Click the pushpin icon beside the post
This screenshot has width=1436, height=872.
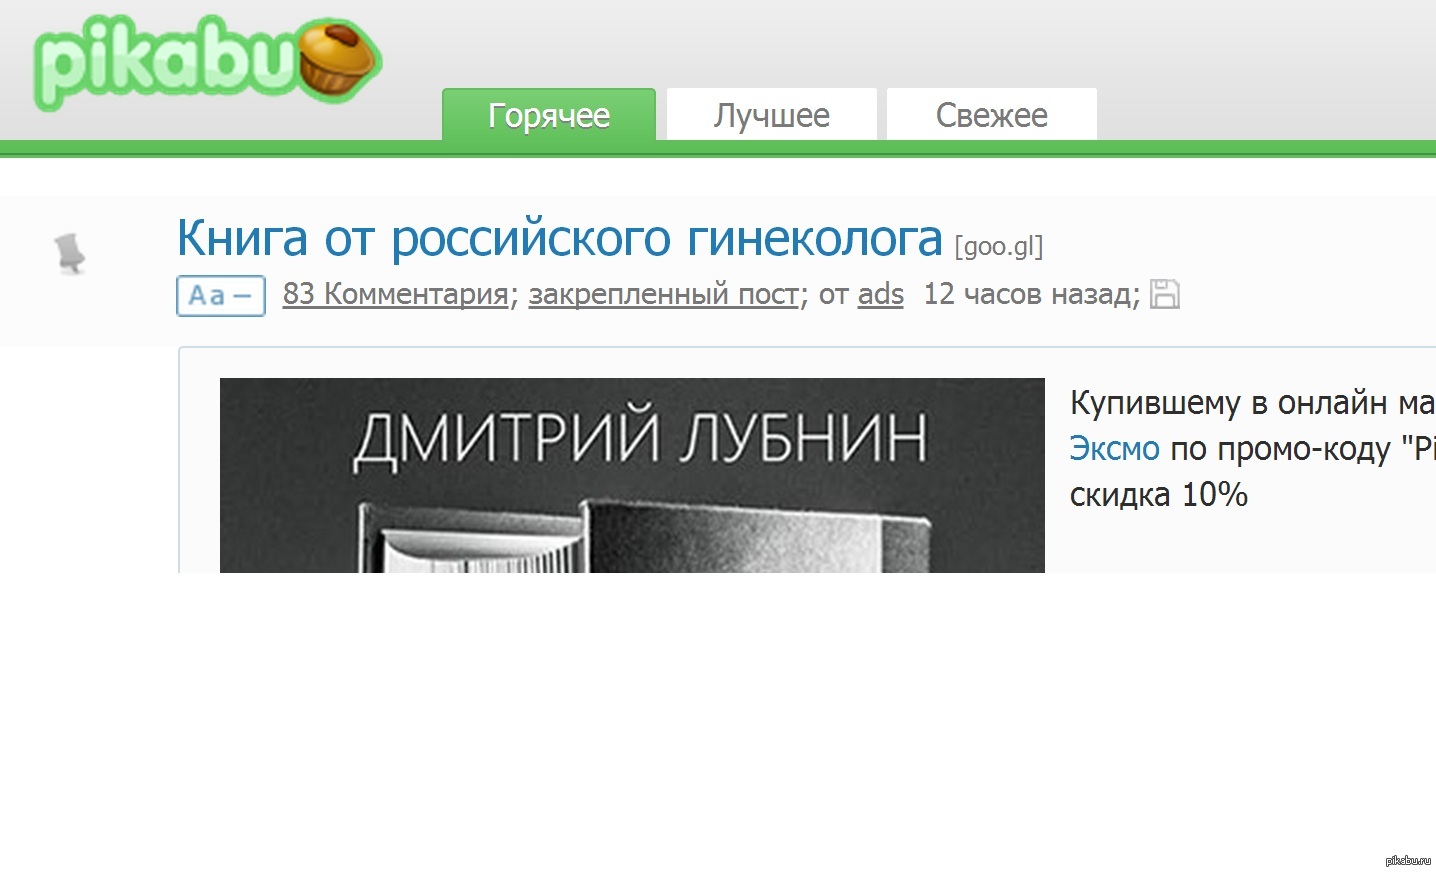pyautogui.click(x=69, y=253)
